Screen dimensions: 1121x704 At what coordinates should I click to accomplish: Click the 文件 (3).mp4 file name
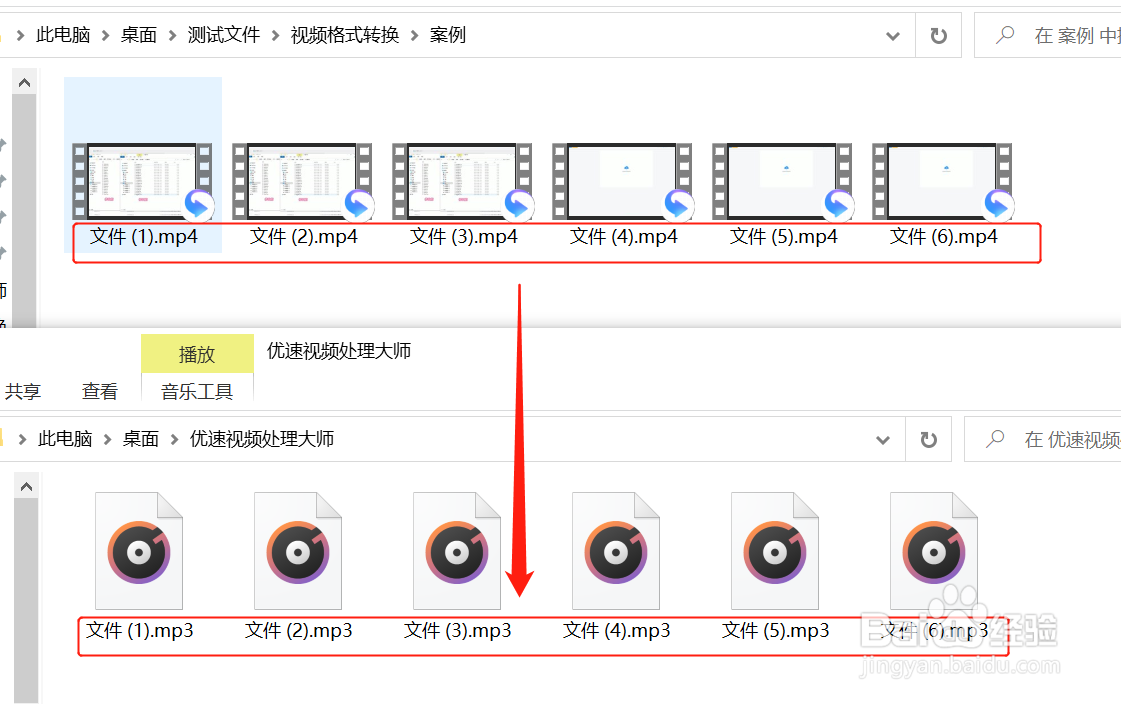coord(463,237)
